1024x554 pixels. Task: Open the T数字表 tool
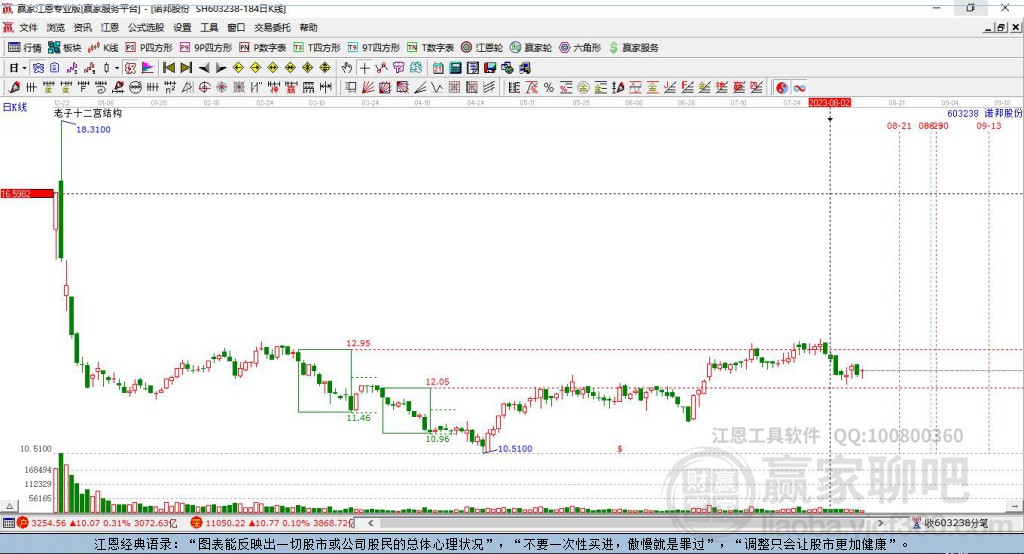point(430,48)
